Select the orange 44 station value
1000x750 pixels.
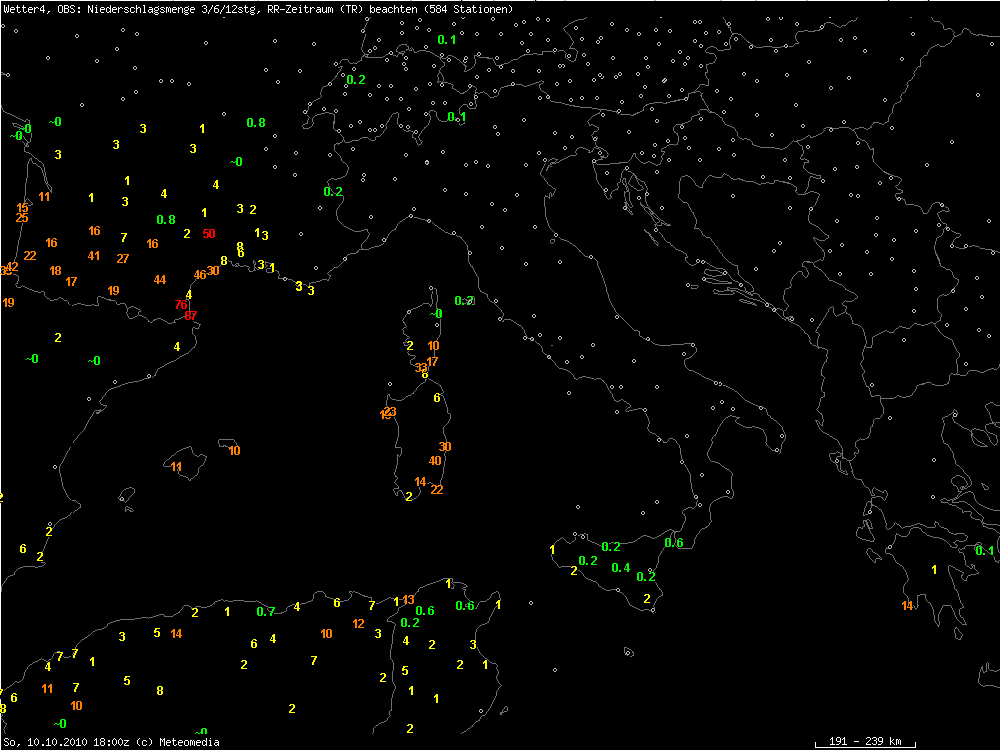tap(160, 280)
